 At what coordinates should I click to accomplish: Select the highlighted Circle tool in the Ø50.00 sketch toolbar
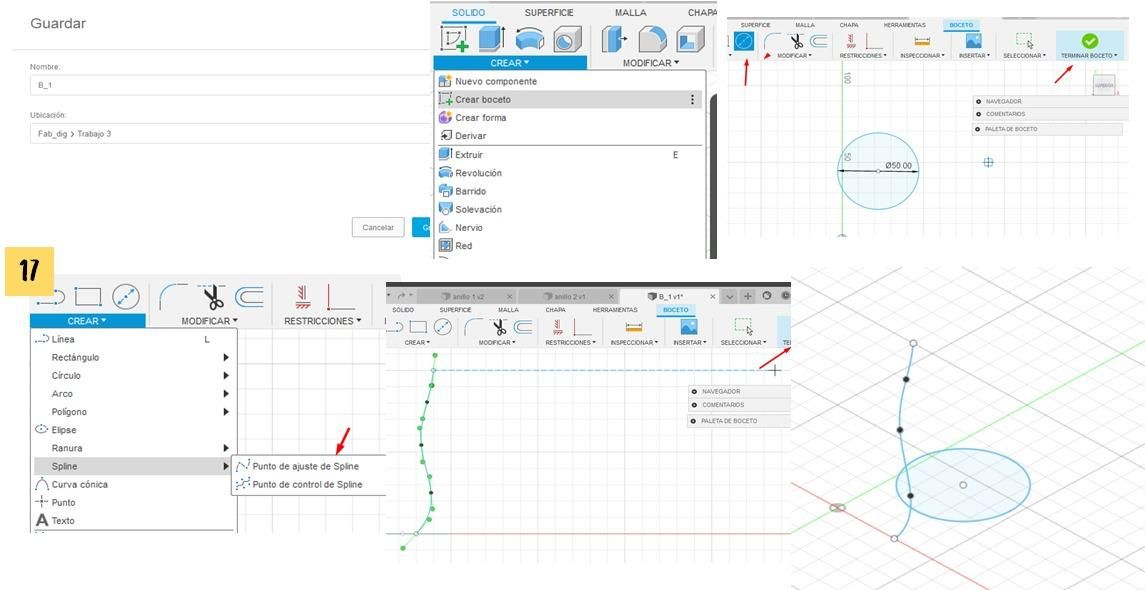744,41
